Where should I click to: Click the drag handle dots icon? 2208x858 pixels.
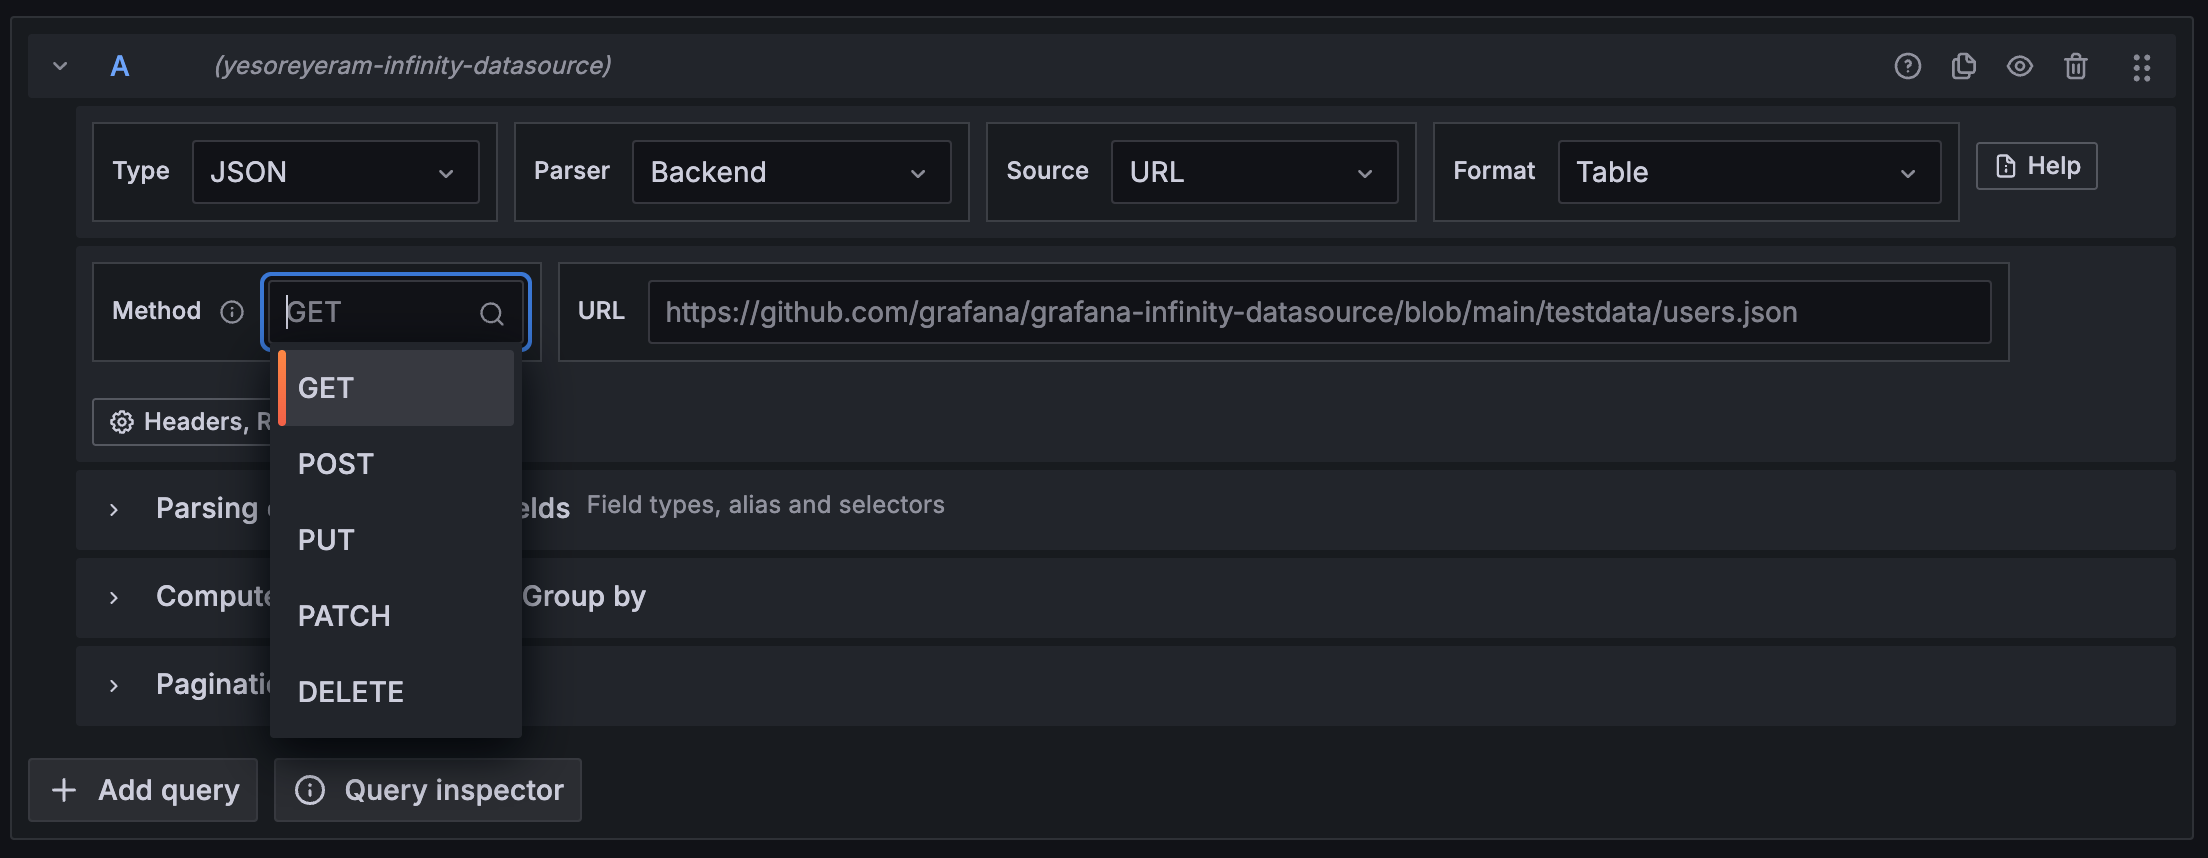pos(2141,67)
